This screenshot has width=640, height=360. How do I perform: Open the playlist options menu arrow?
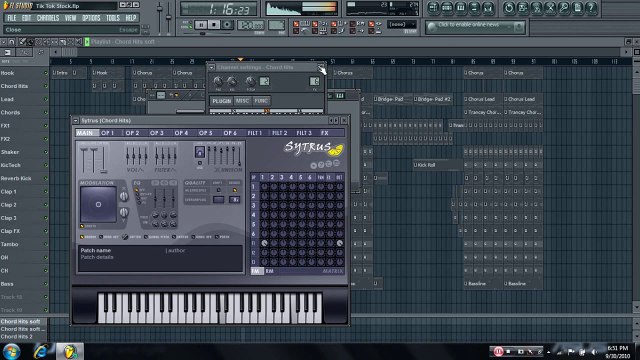tap(3, 42)
